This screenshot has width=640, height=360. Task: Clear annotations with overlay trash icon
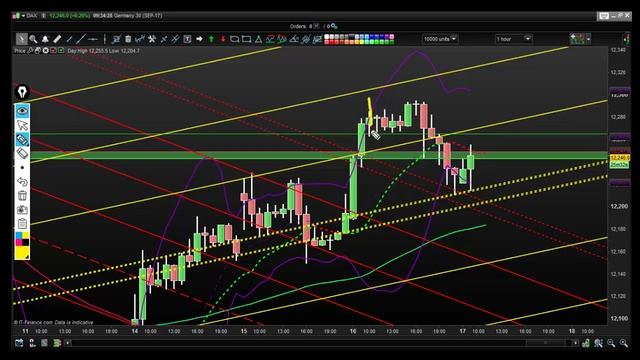tap(22, 196)
